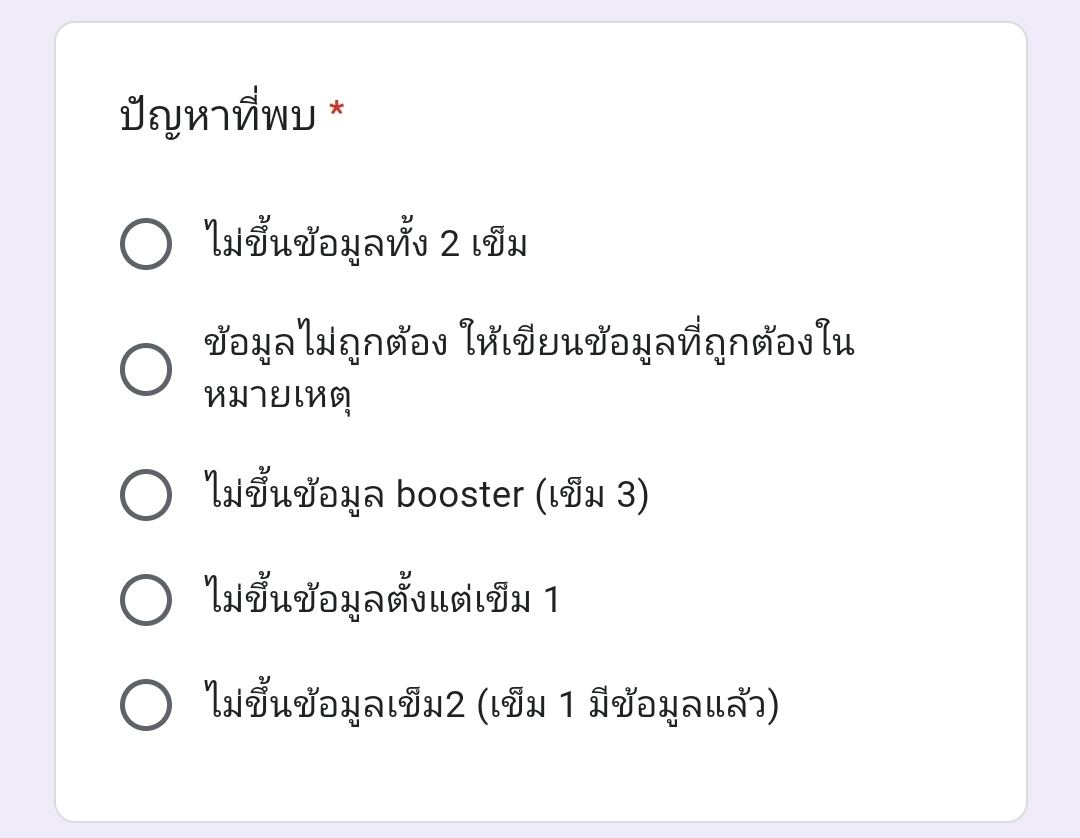Click the text ข้อมูลไม่ถูกต้อง ให้เขียนข้อมูลที่ถูกต้องใน

point(529,341)
